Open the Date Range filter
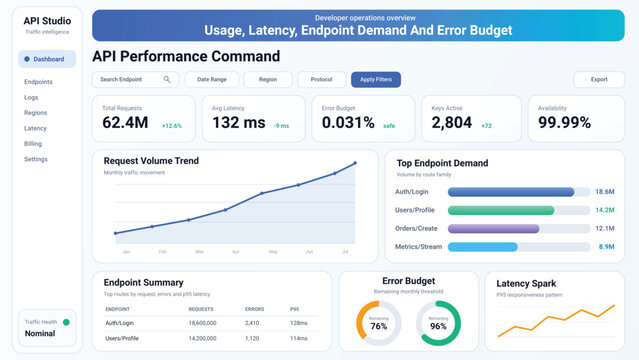This screenshot has width=639, height=360. tap(212, 80)
